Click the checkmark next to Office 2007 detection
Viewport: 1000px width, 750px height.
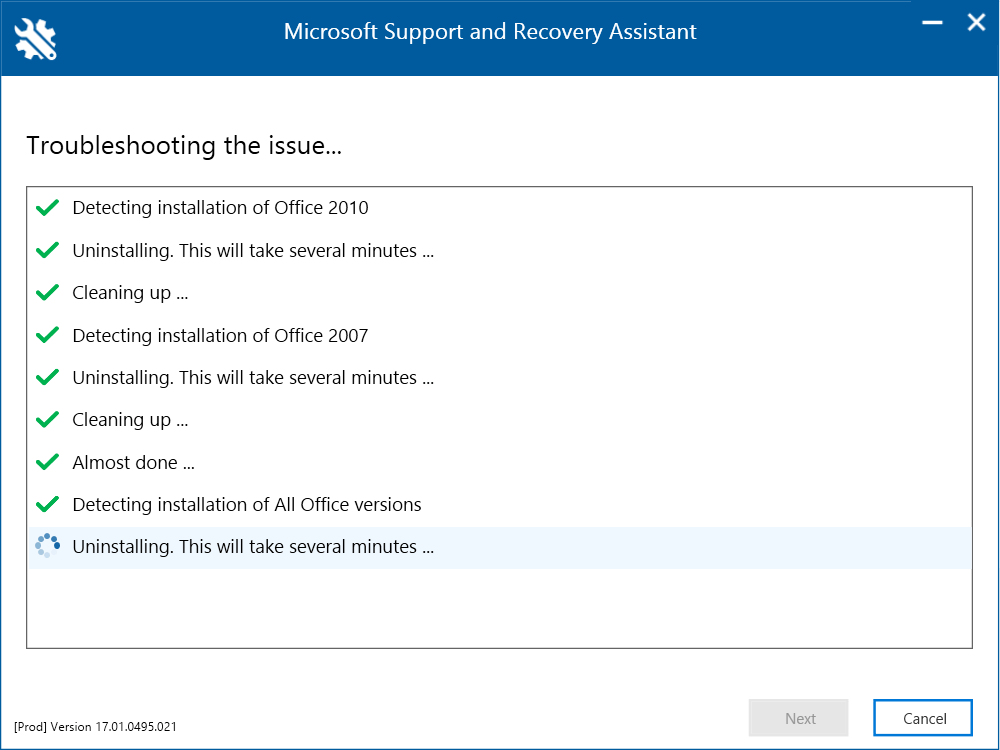click(47, 335)
